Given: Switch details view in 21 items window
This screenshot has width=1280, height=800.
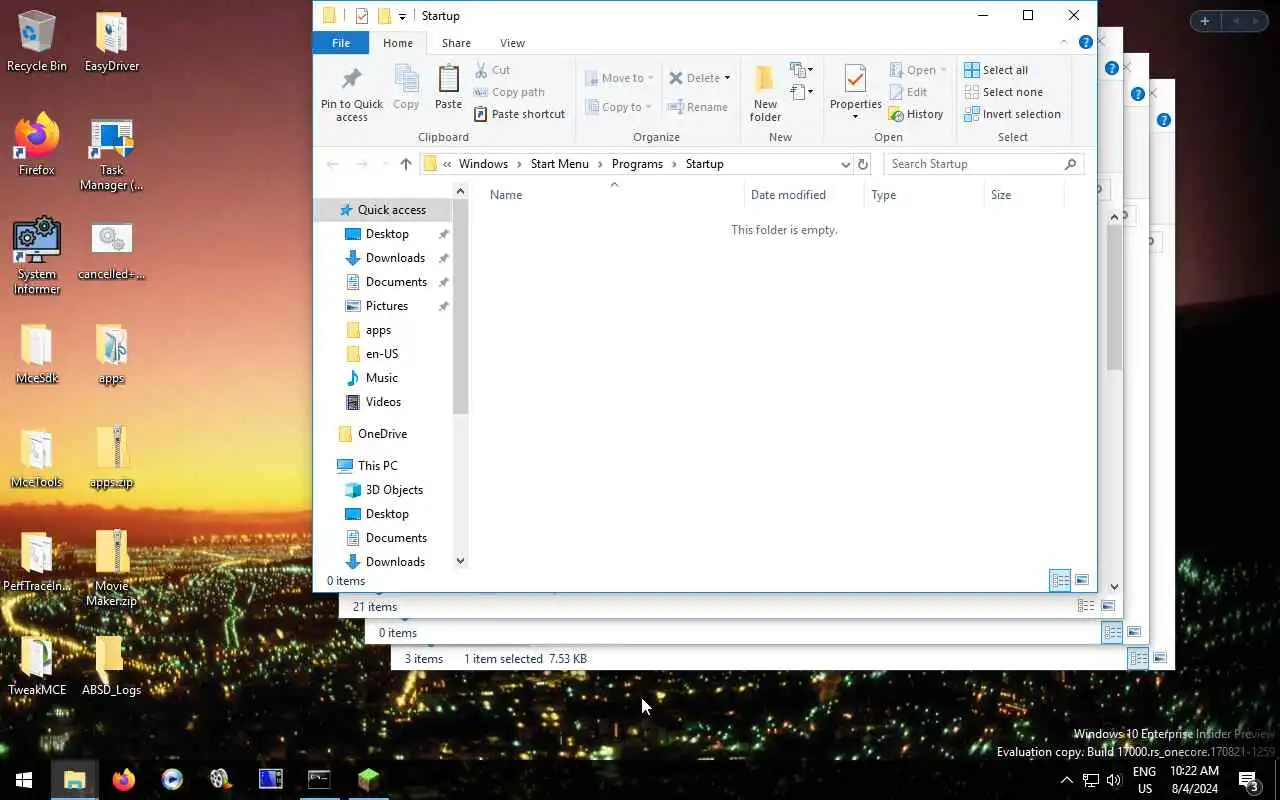Looking at the screenshot, I should click(x=1086, y=606).
